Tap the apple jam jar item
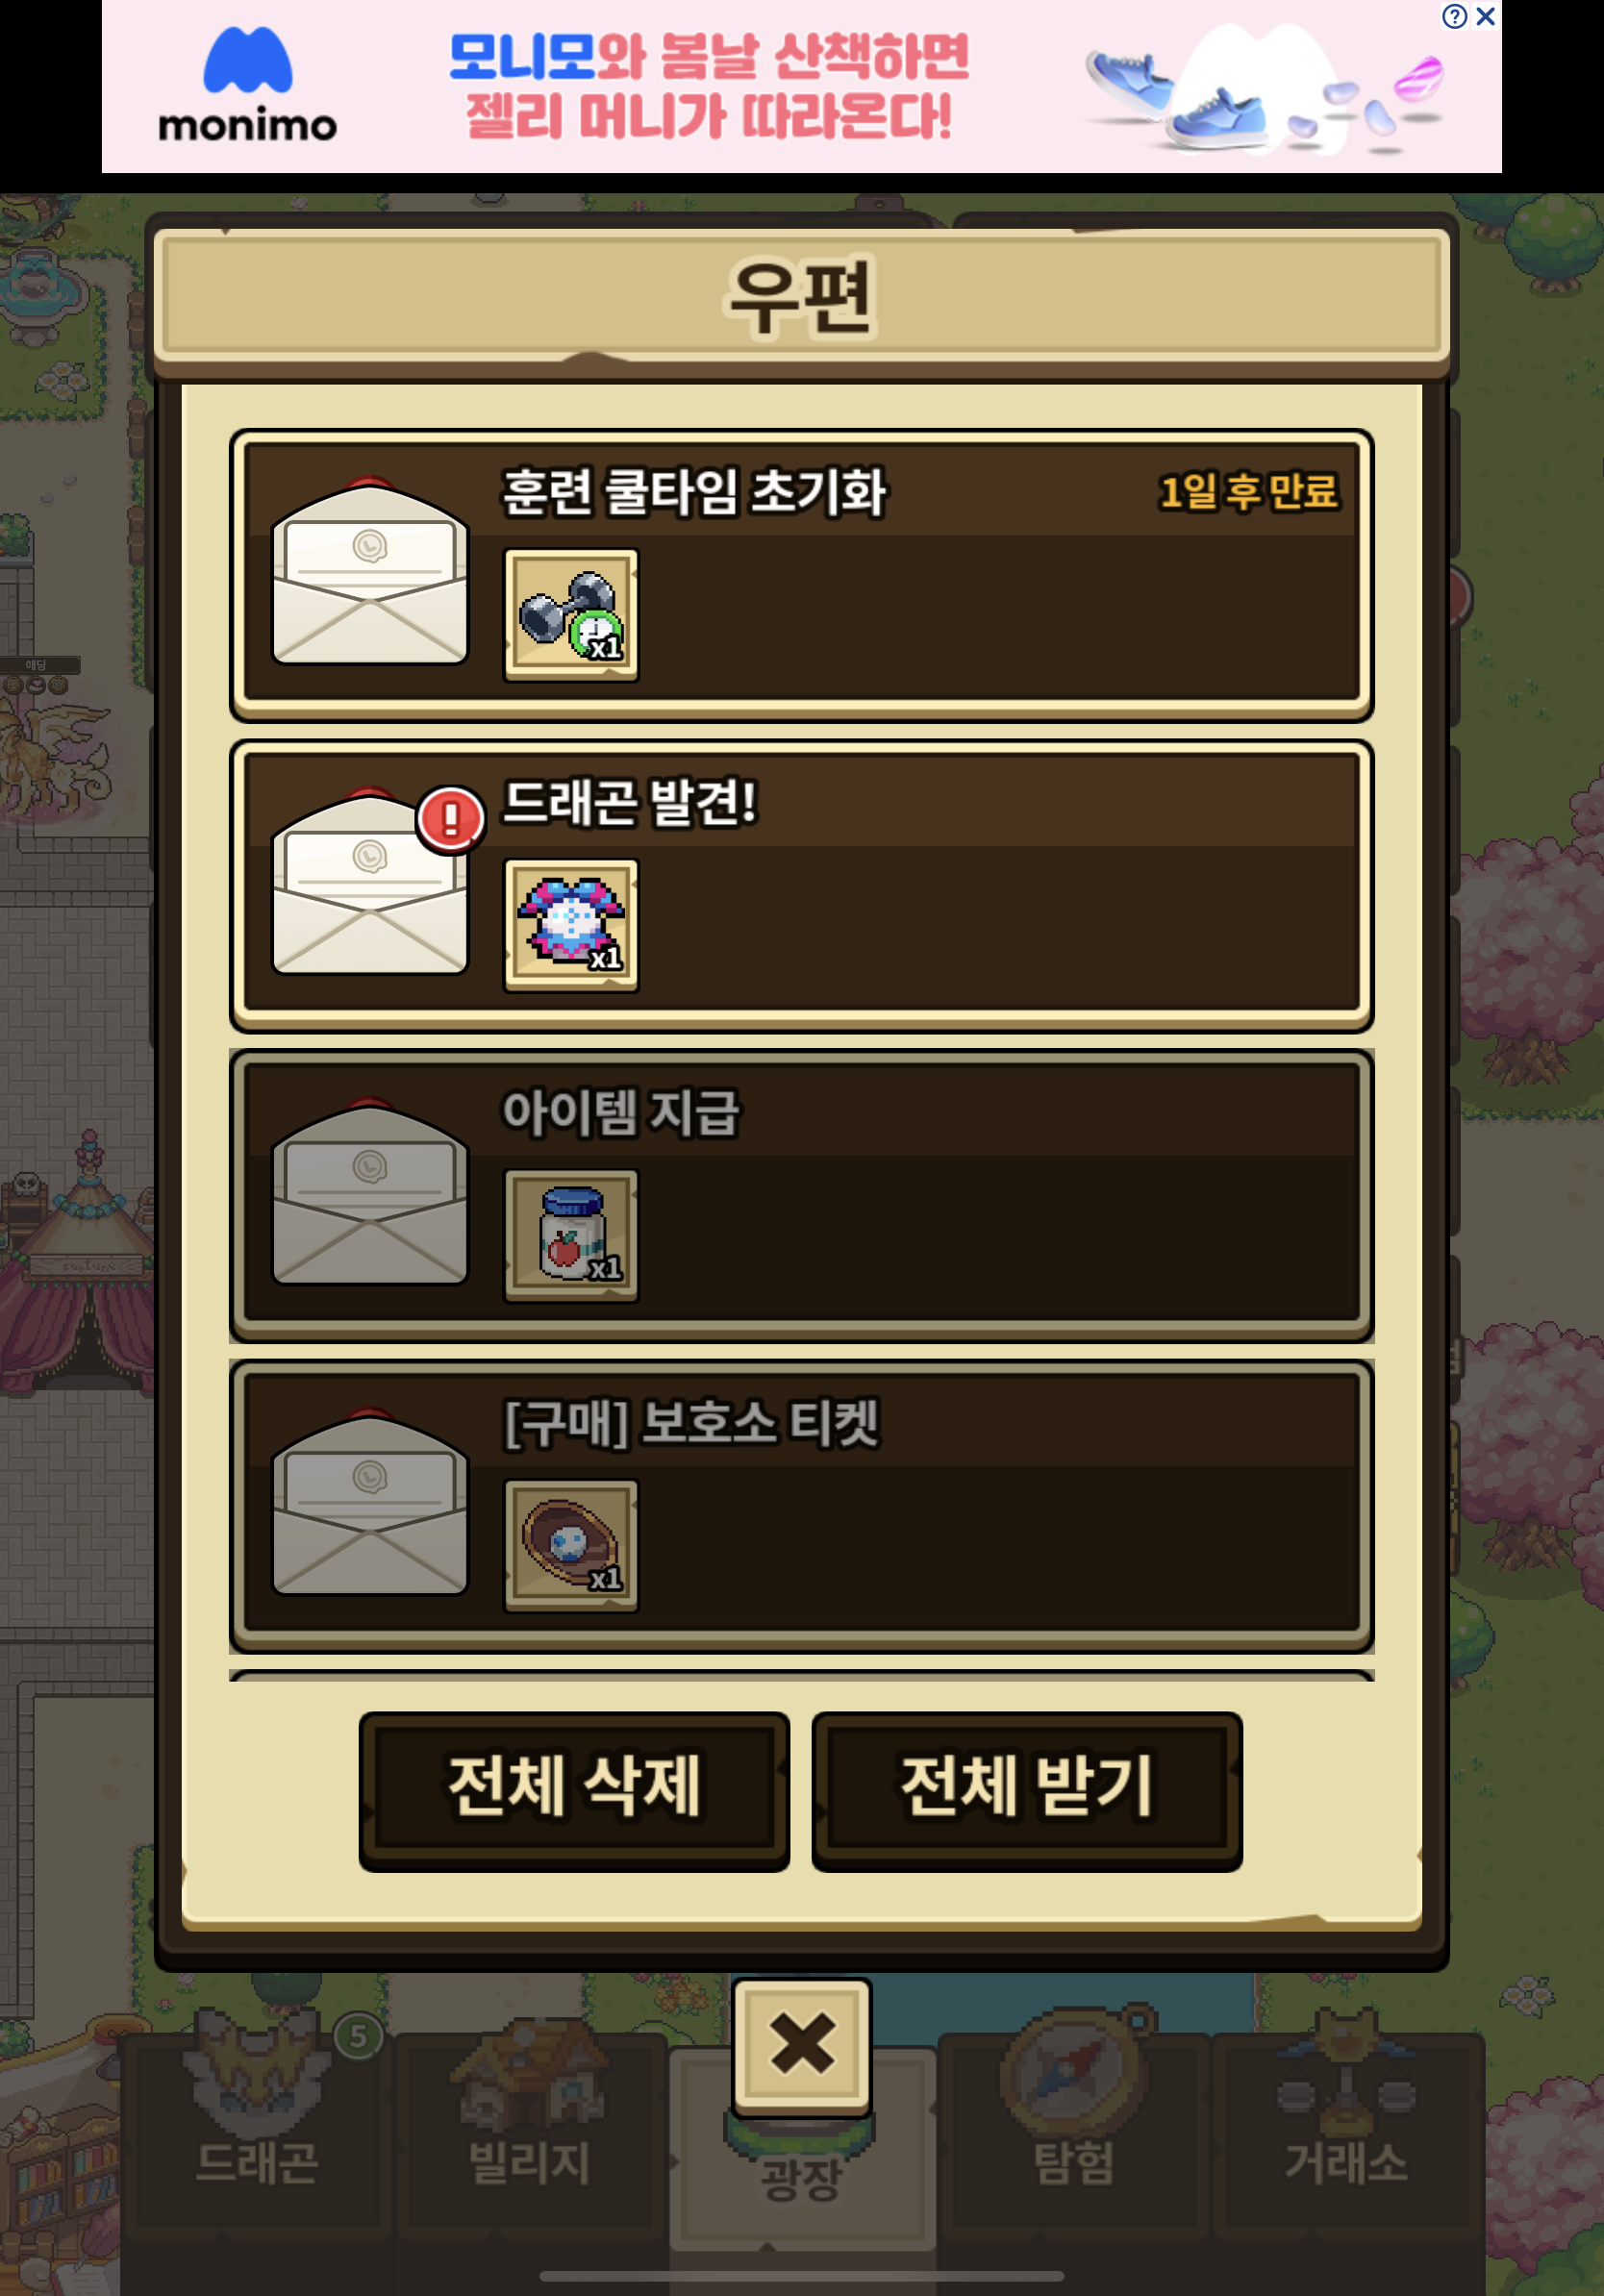1604x2296 pixels. (571, 1235)
